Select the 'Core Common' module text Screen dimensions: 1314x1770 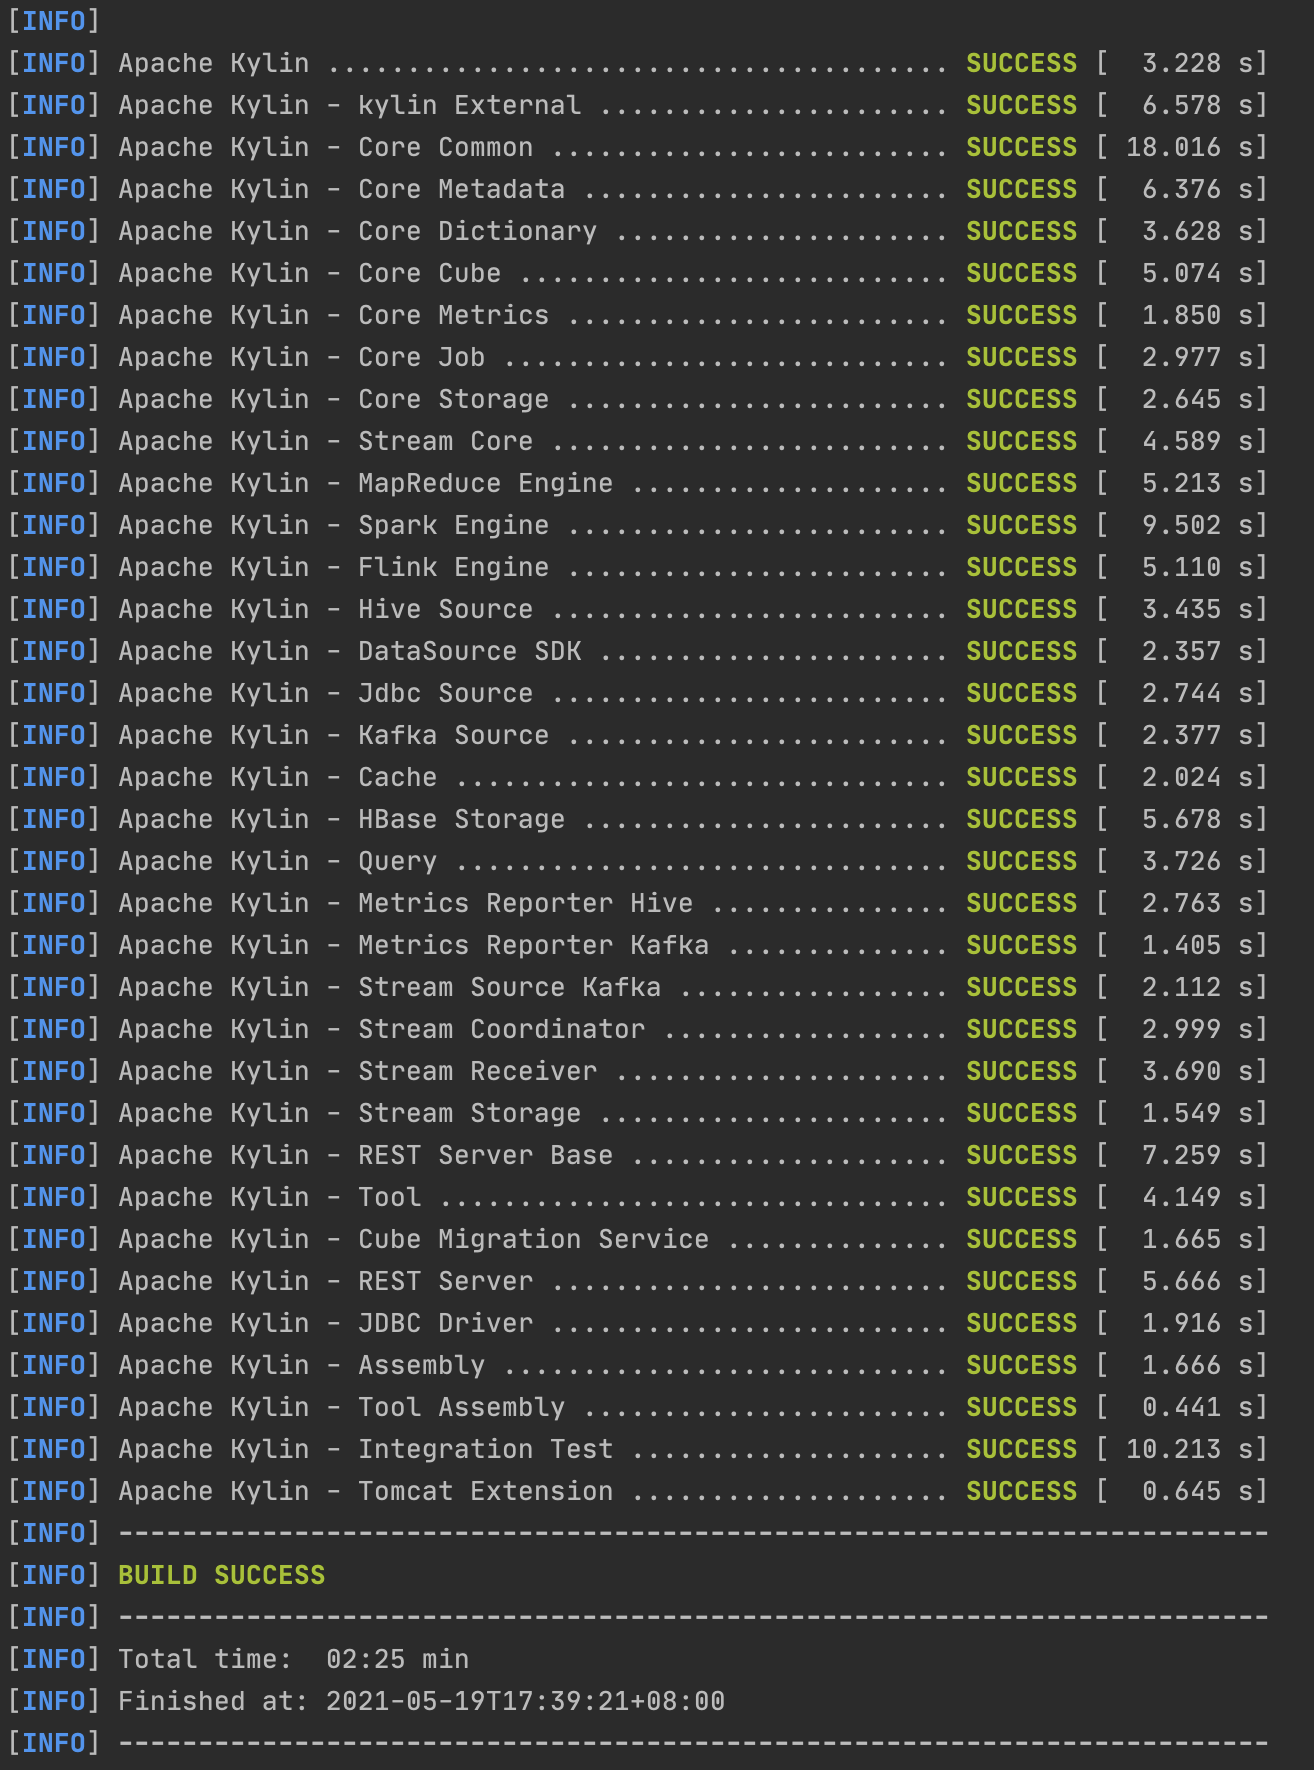(446, 147)
